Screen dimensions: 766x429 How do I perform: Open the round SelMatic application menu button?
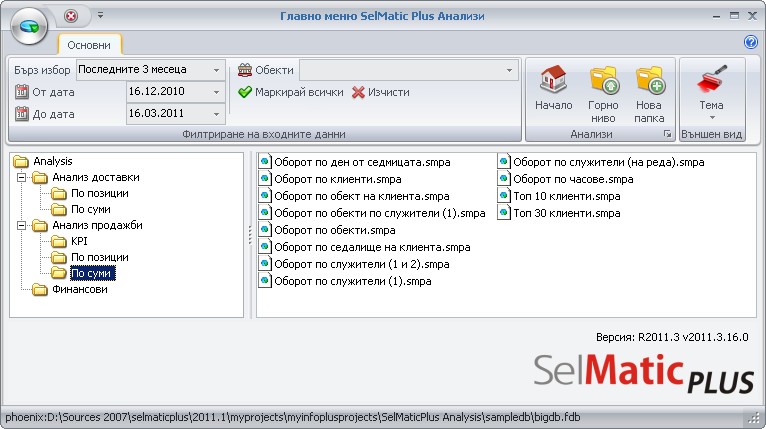click(x=29, y=26)
